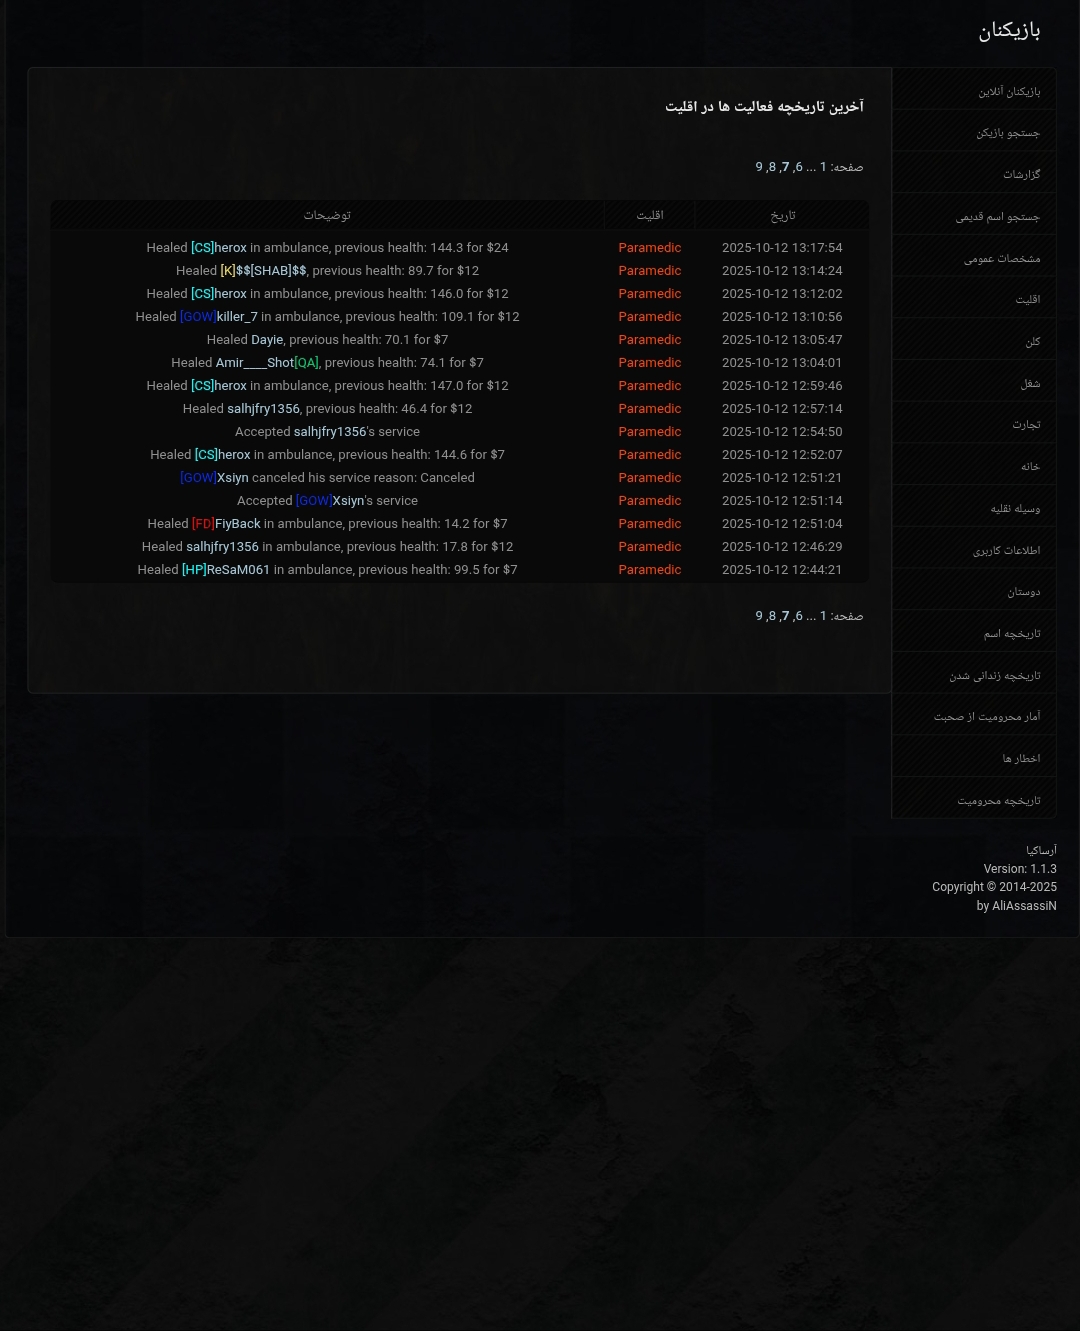Viewport: 1080px width, 1331px height.
Task: Open player [CS]herox in the first row
Action: pos(219,248)
